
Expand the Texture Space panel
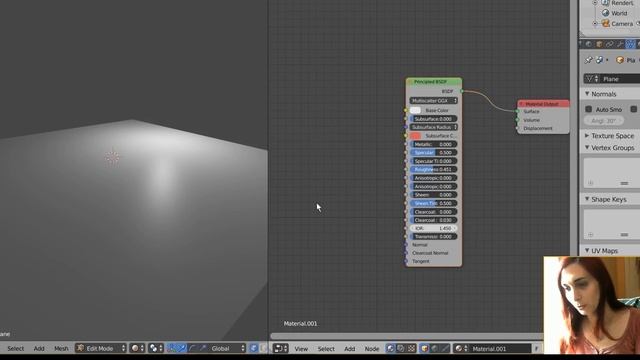587,136
